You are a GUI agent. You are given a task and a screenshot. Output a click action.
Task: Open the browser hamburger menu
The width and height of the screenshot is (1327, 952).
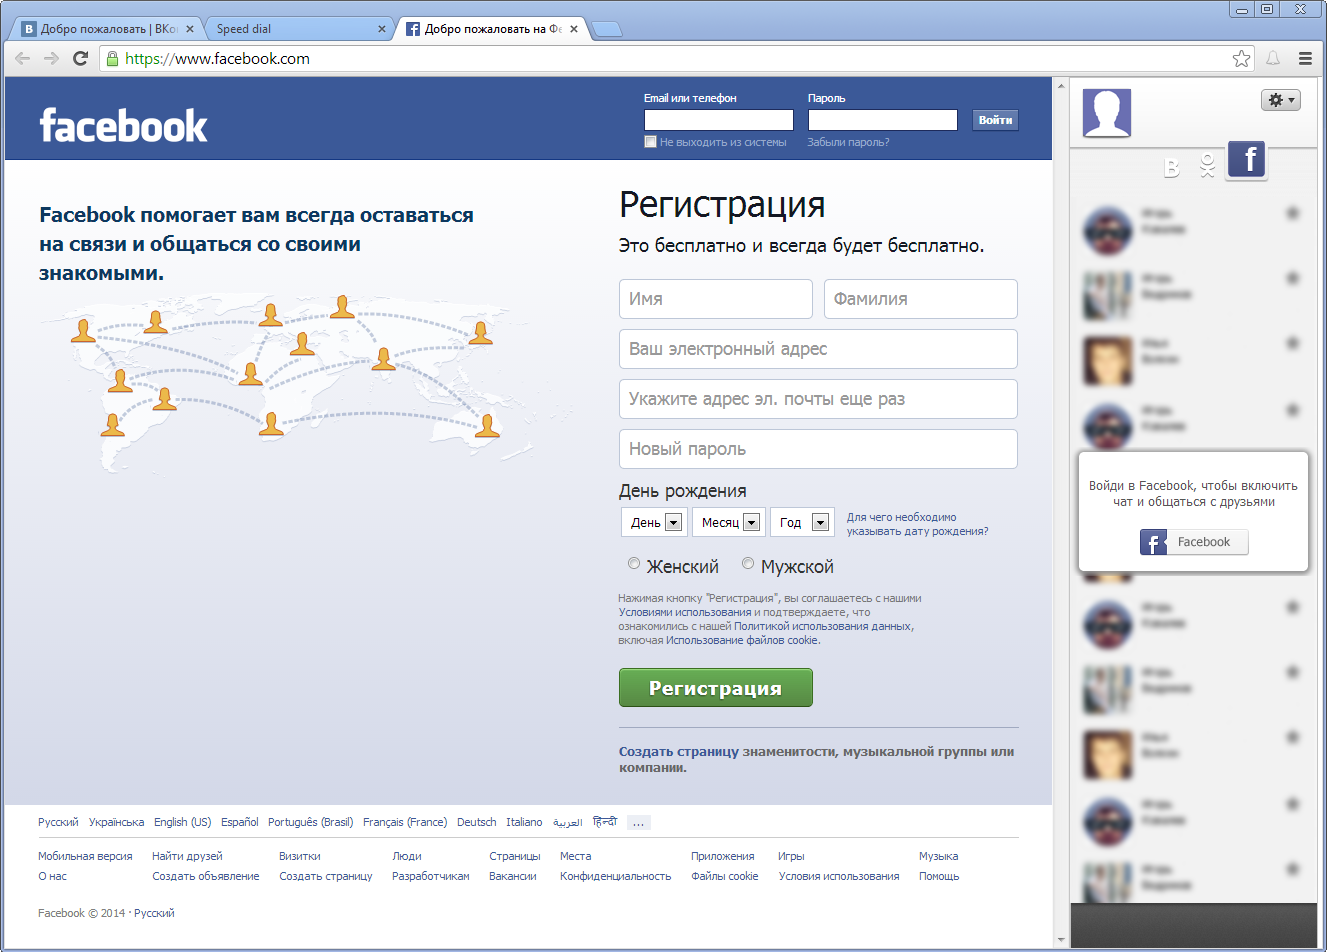1305,59
